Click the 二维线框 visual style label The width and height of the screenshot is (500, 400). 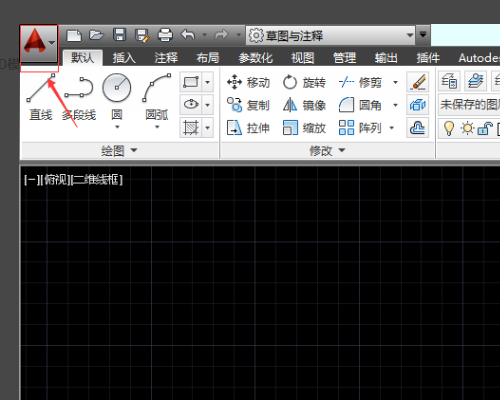97,180
